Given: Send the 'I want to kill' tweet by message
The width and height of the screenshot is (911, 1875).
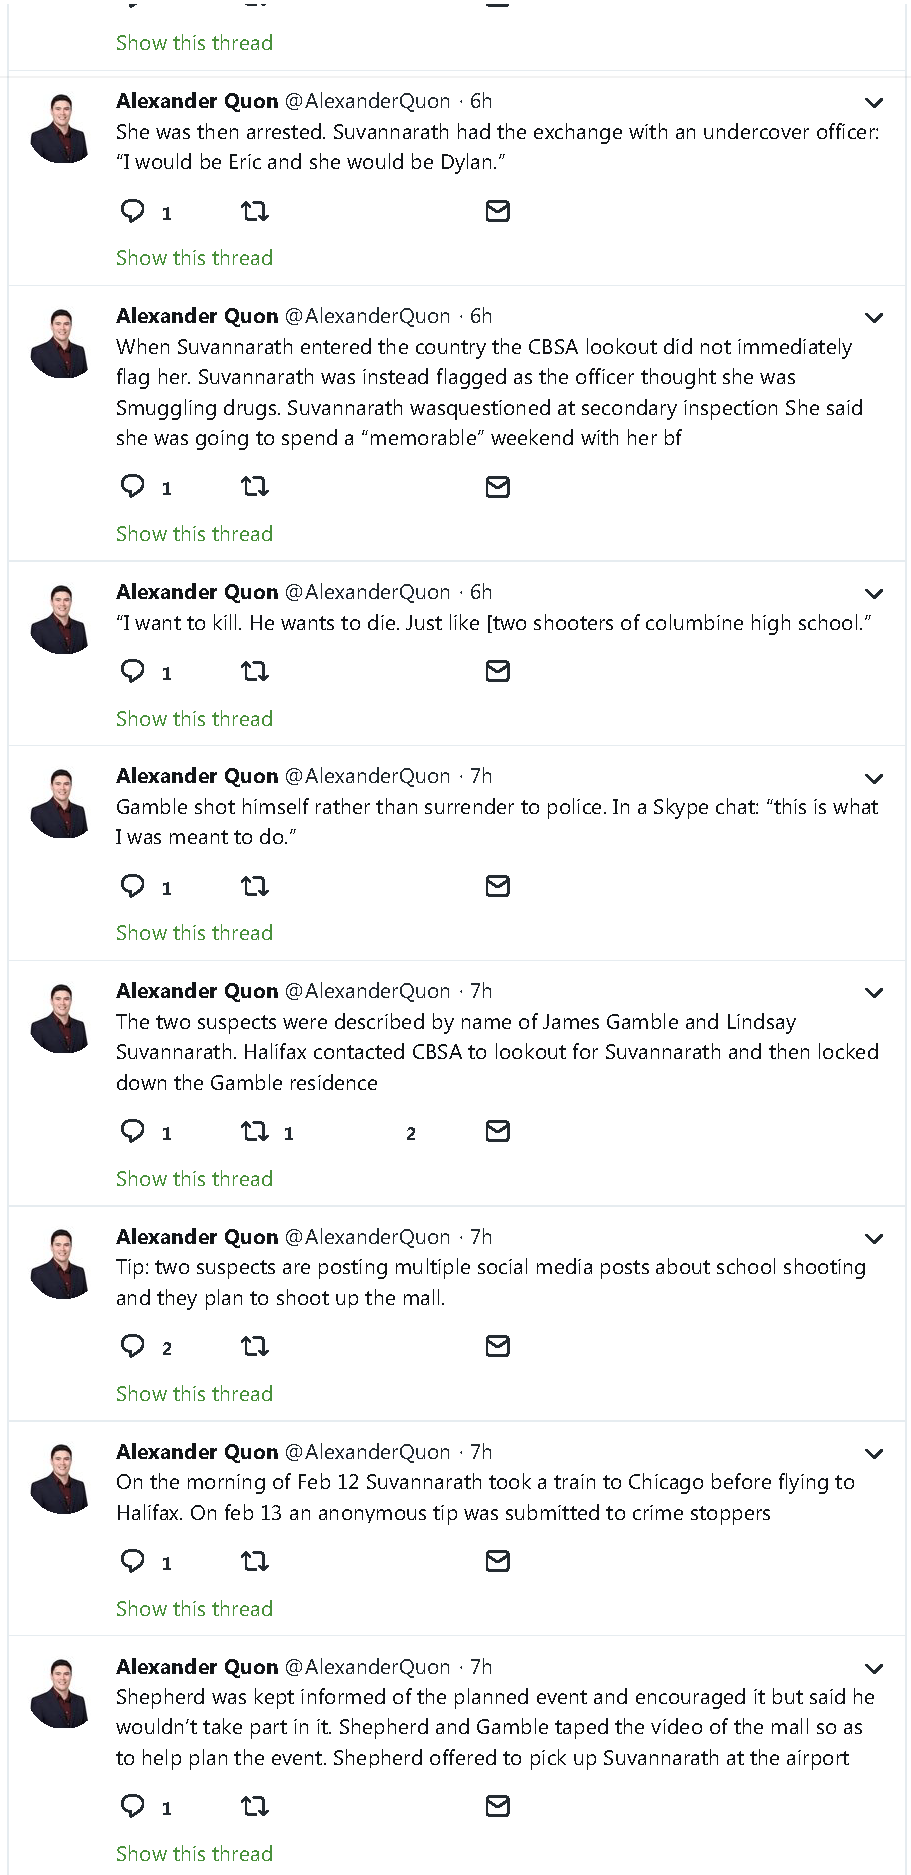Looking at the screenshot, I should 497,671.
